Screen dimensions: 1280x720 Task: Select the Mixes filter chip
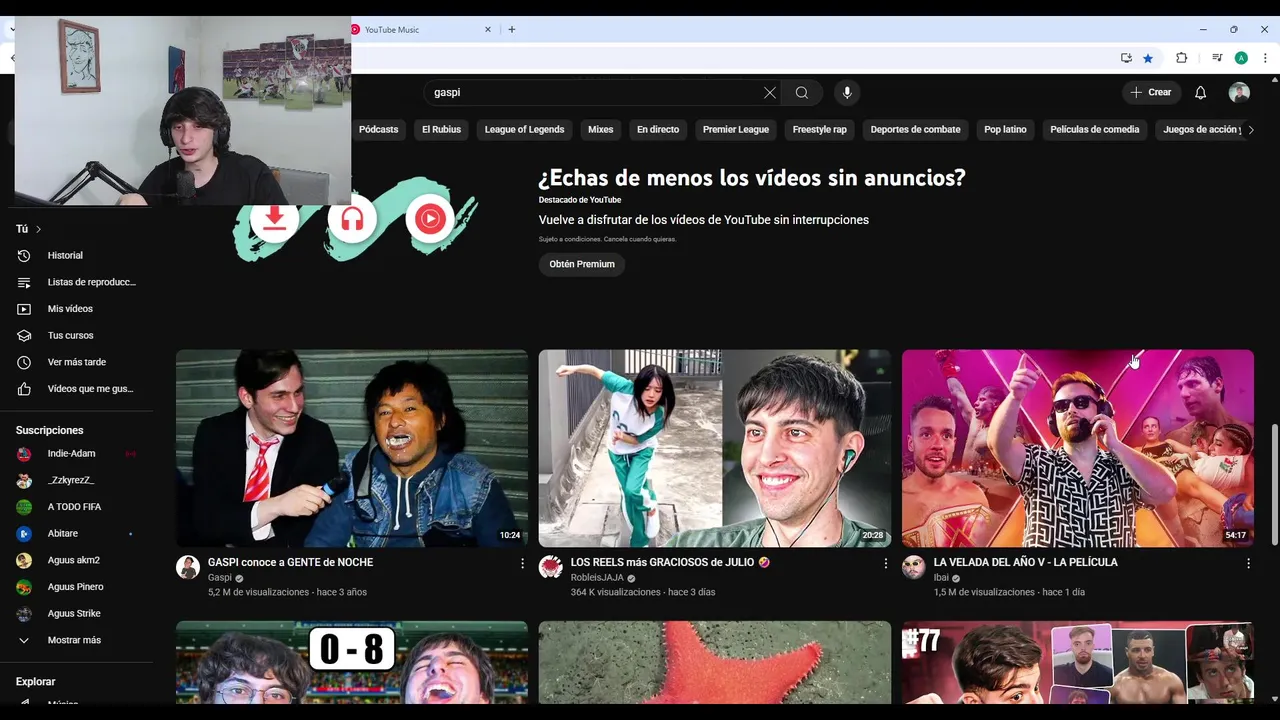(600, 129)
